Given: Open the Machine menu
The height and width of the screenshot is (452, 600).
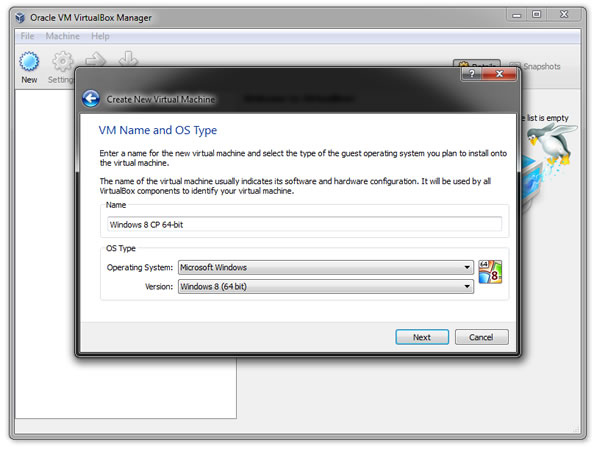Looking at the screenshot, I should click(62, 36).
